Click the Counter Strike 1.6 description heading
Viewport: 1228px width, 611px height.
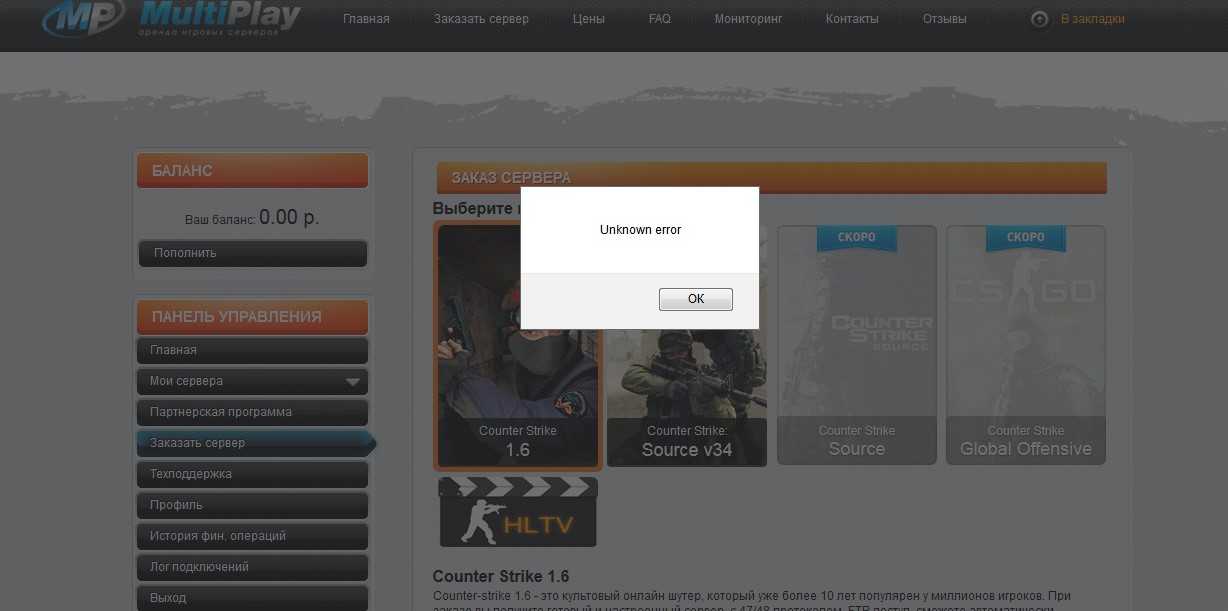(x=501, y=577)
